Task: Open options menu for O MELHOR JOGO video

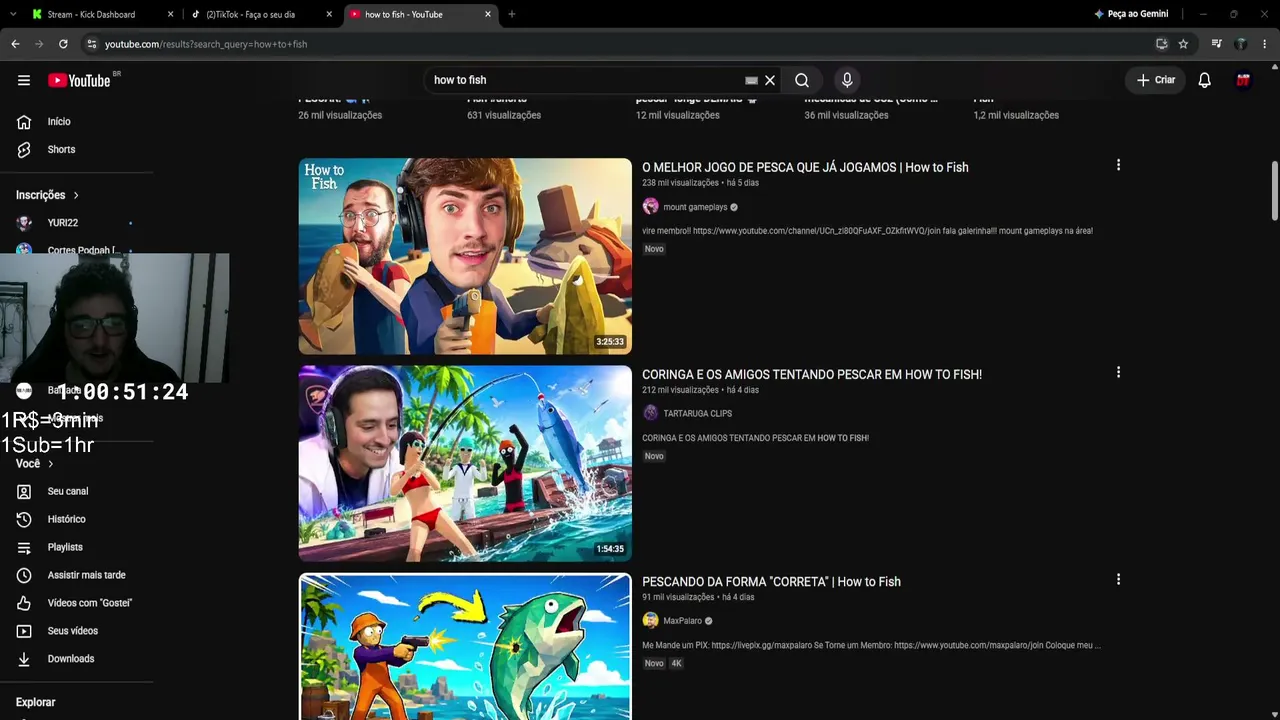Action: pyautogui.click(x=1118, y=165)
